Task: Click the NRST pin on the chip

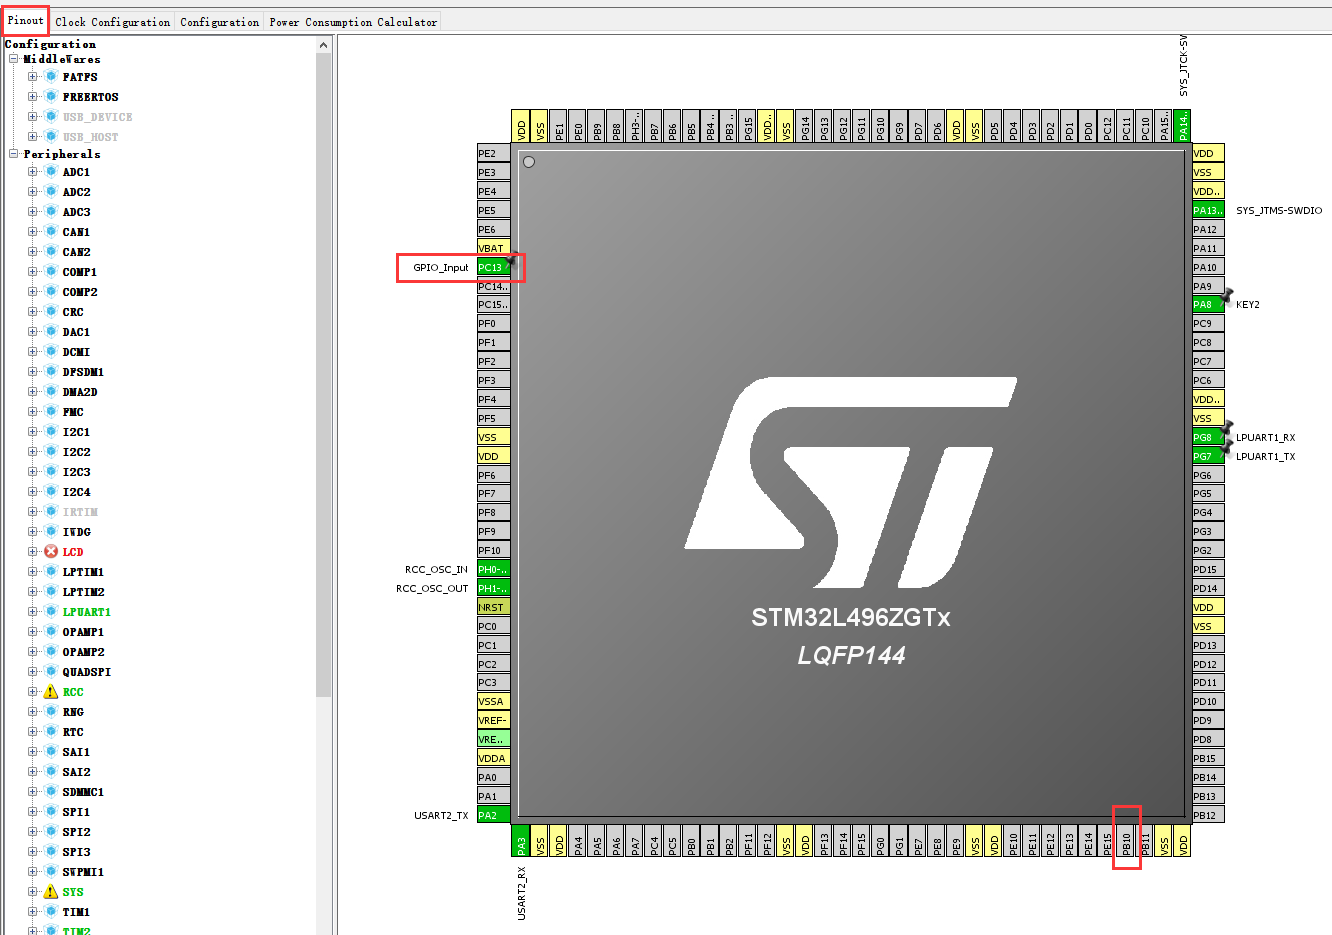Action: [493, 607]
